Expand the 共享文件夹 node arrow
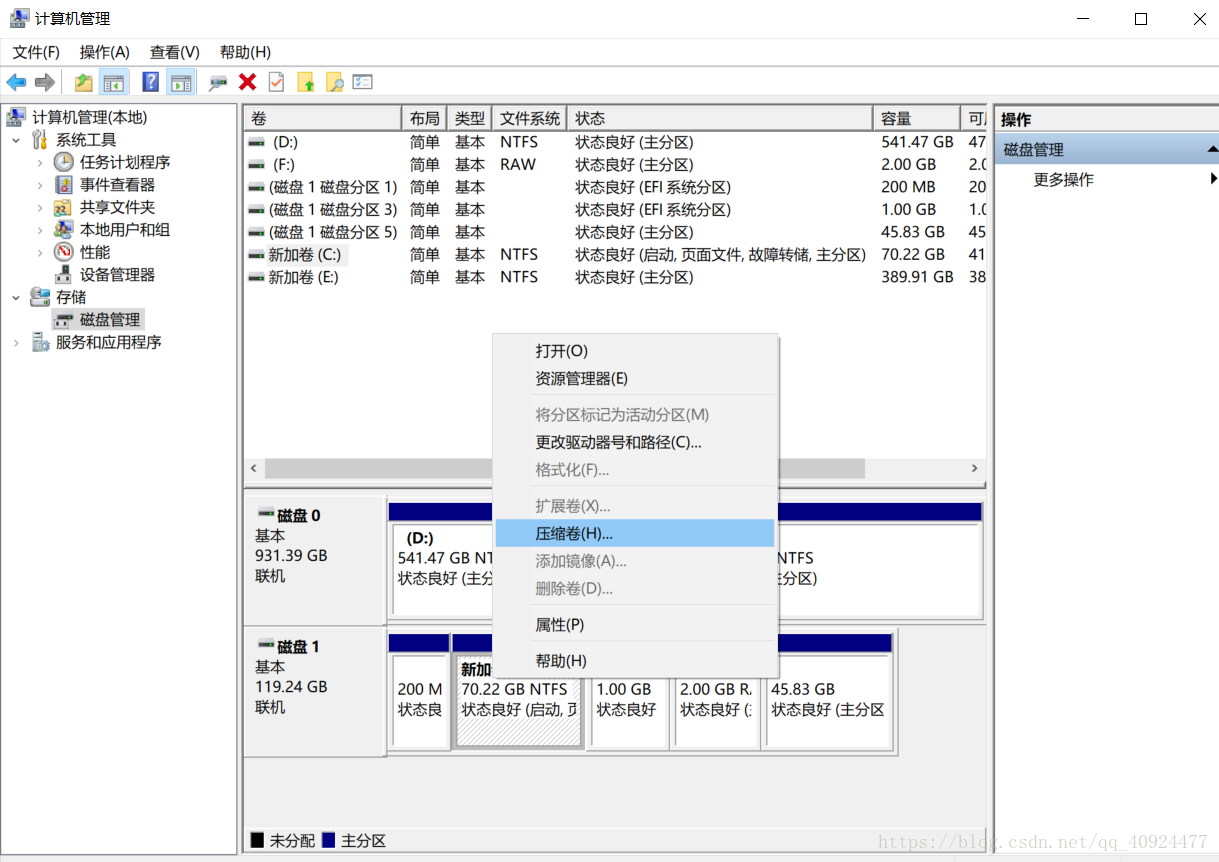Image resolution: width=1219 pixels, height=862 pixels. pyautogui.click(x=40, y=207)
